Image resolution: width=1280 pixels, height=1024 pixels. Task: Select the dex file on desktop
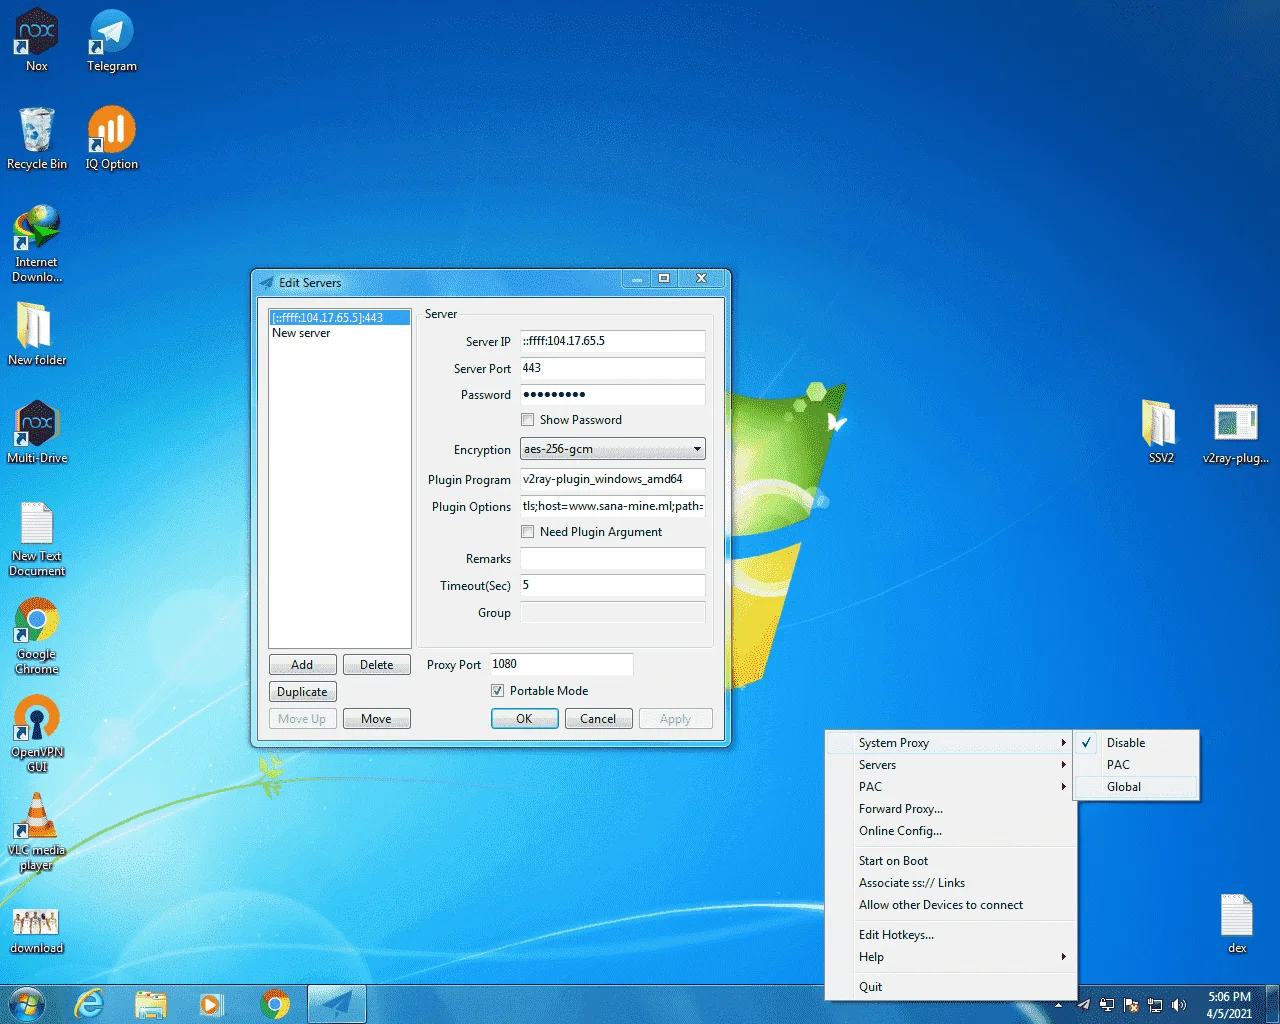[x=1237, y=922]
